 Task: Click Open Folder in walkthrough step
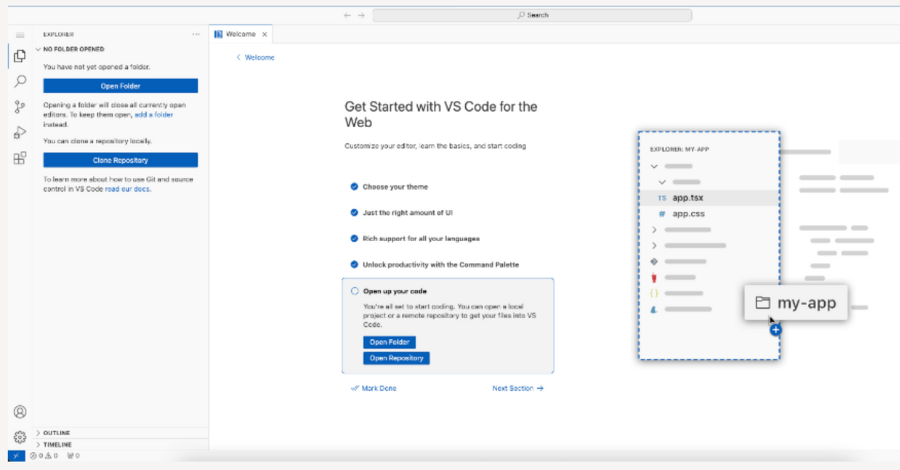point(389,342)
